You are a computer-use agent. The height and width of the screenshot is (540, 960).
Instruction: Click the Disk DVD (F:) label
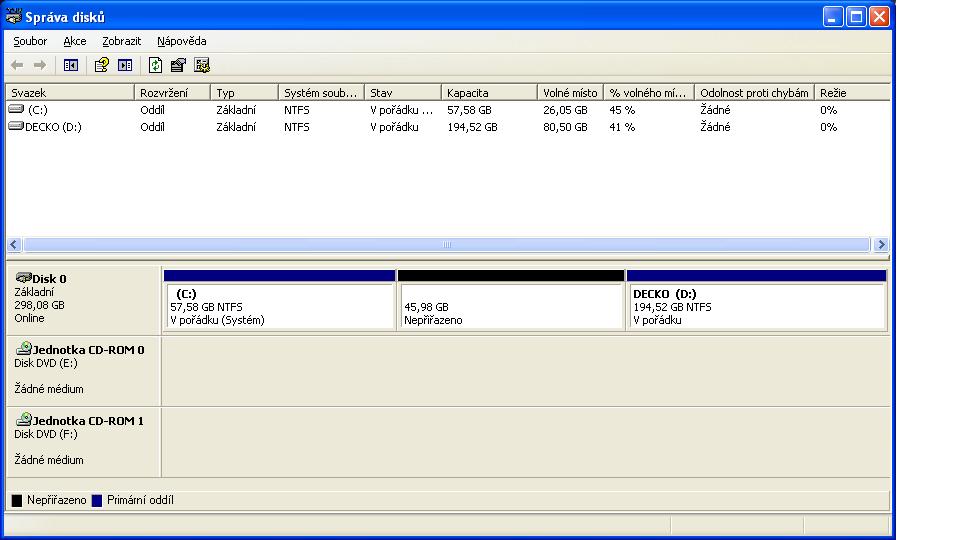(46, 434)
